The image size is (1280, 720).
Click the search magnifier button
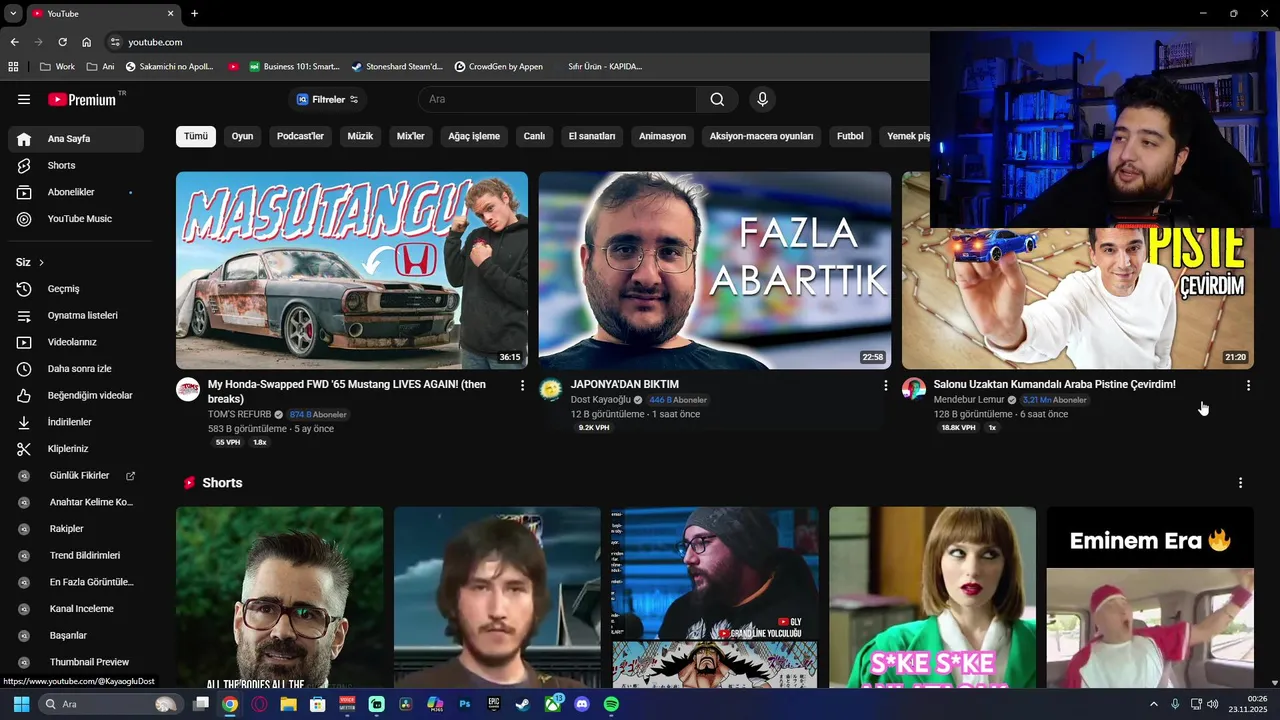tap(717, 99)
